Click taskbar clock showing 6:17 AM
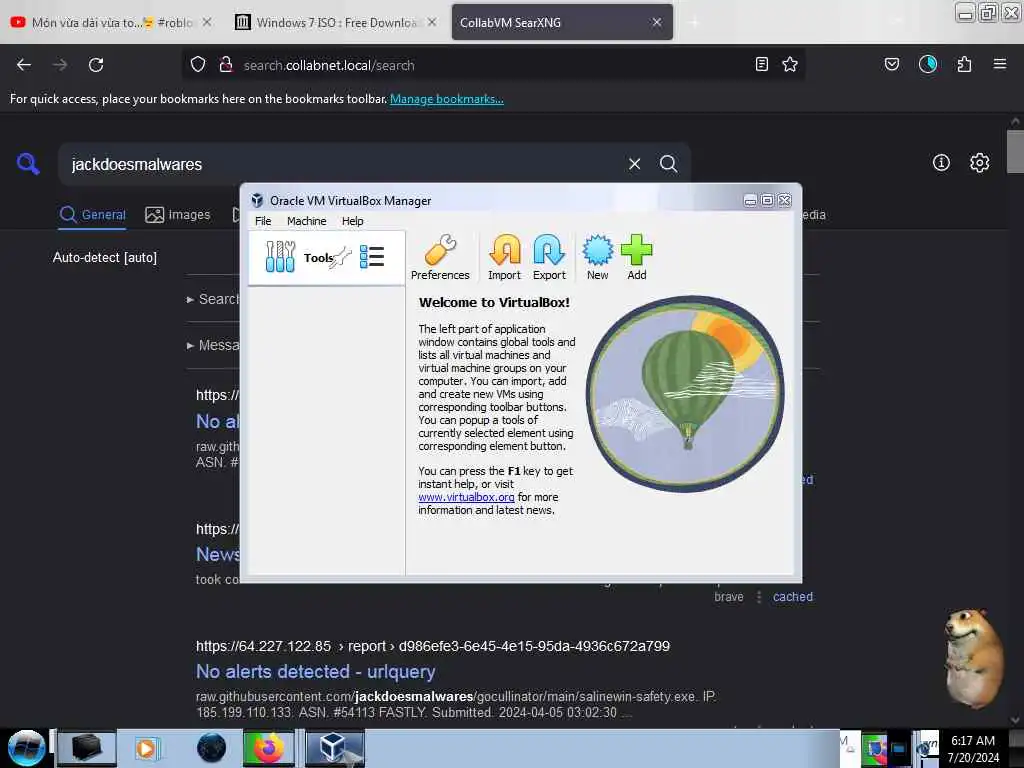 pos(973,748)
